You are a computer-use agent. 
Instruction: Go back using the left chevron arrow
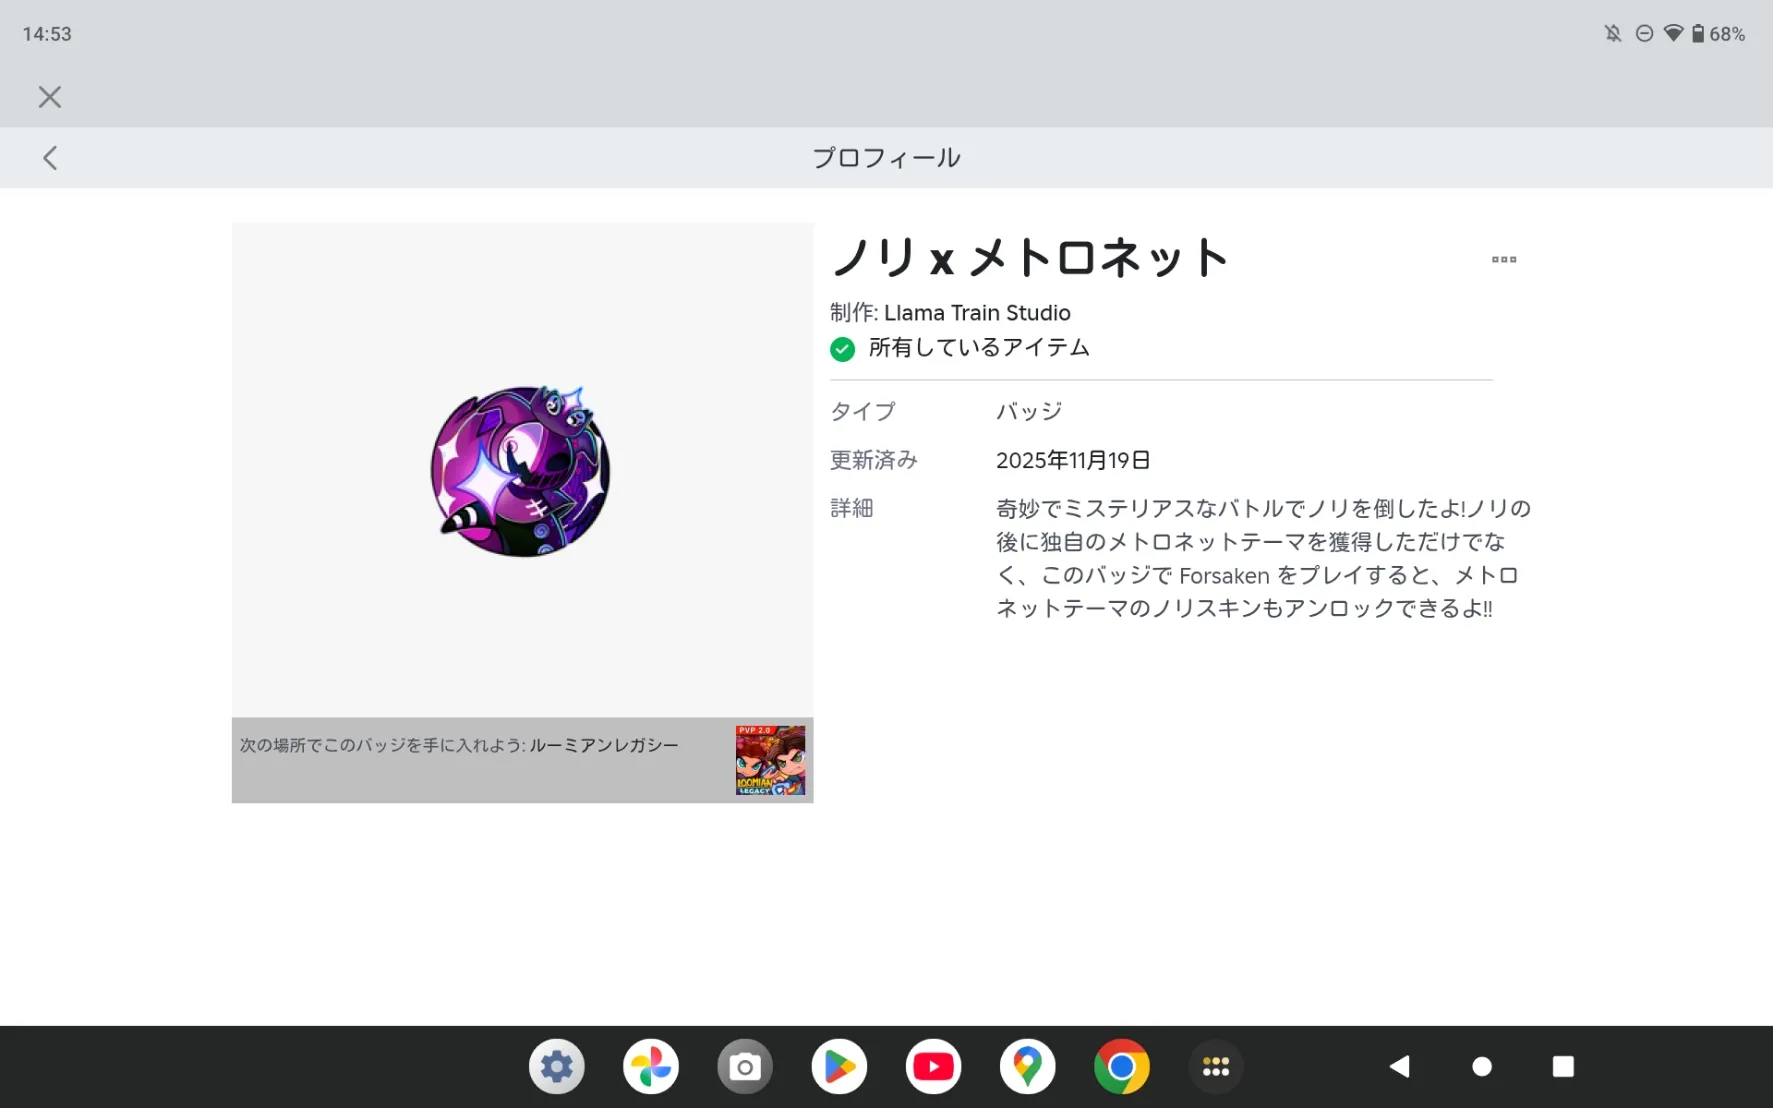coord(50,158)
